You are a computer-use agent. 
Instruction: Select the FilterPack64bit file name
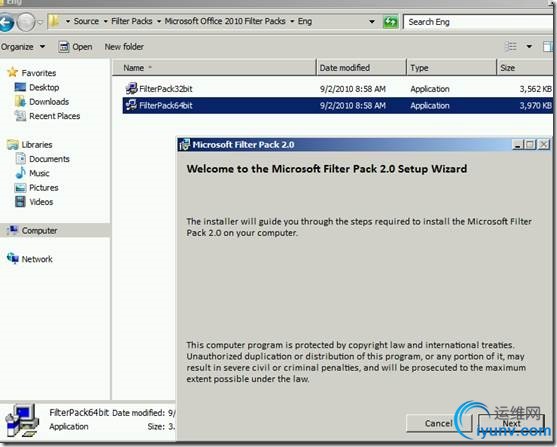[x=166, y=106]
